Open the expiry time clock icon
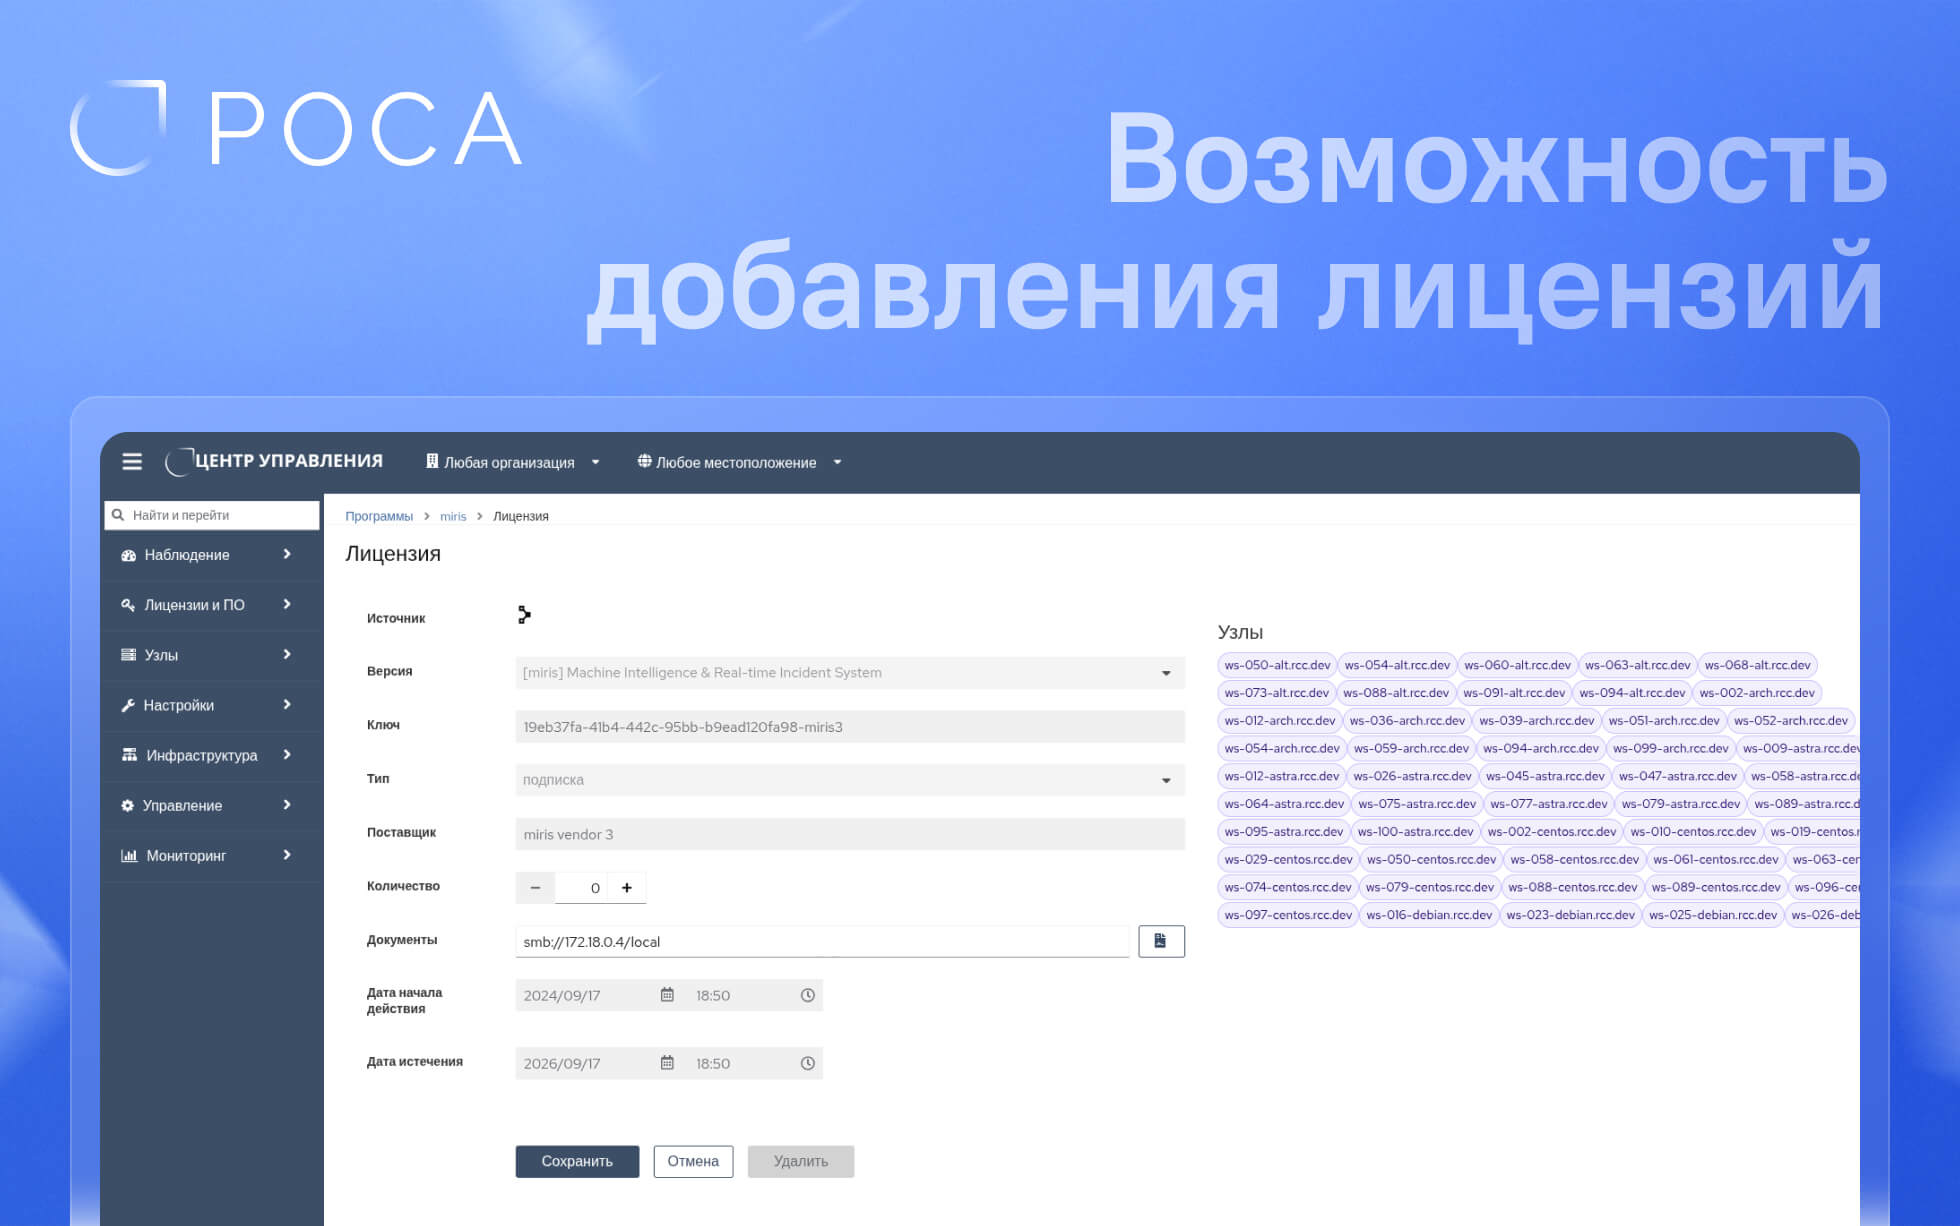Viewport: 1960px width, 1226px height. (807, 1063)
